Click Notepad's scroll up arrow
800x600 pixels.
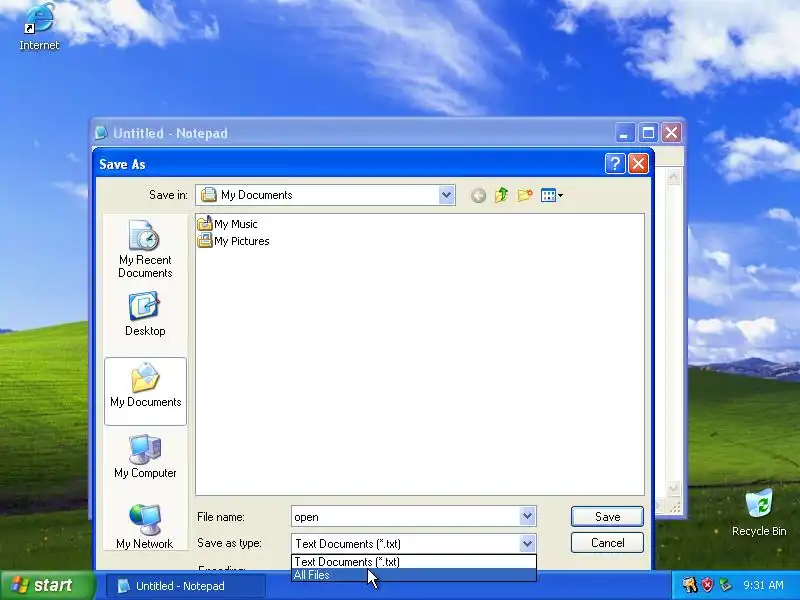pyautogui.click(x=673, y=177)
